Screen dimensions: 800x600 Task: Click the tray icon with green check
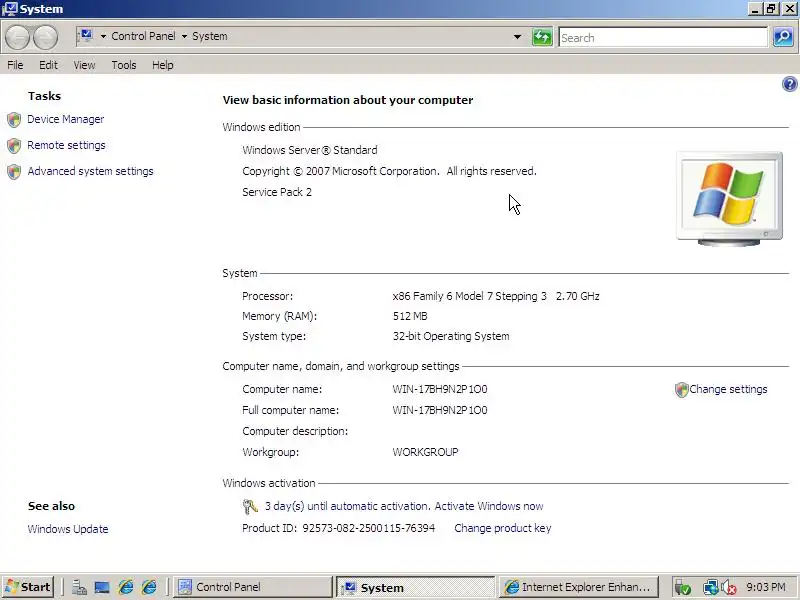pyautogui.click(x=683, y=588)
